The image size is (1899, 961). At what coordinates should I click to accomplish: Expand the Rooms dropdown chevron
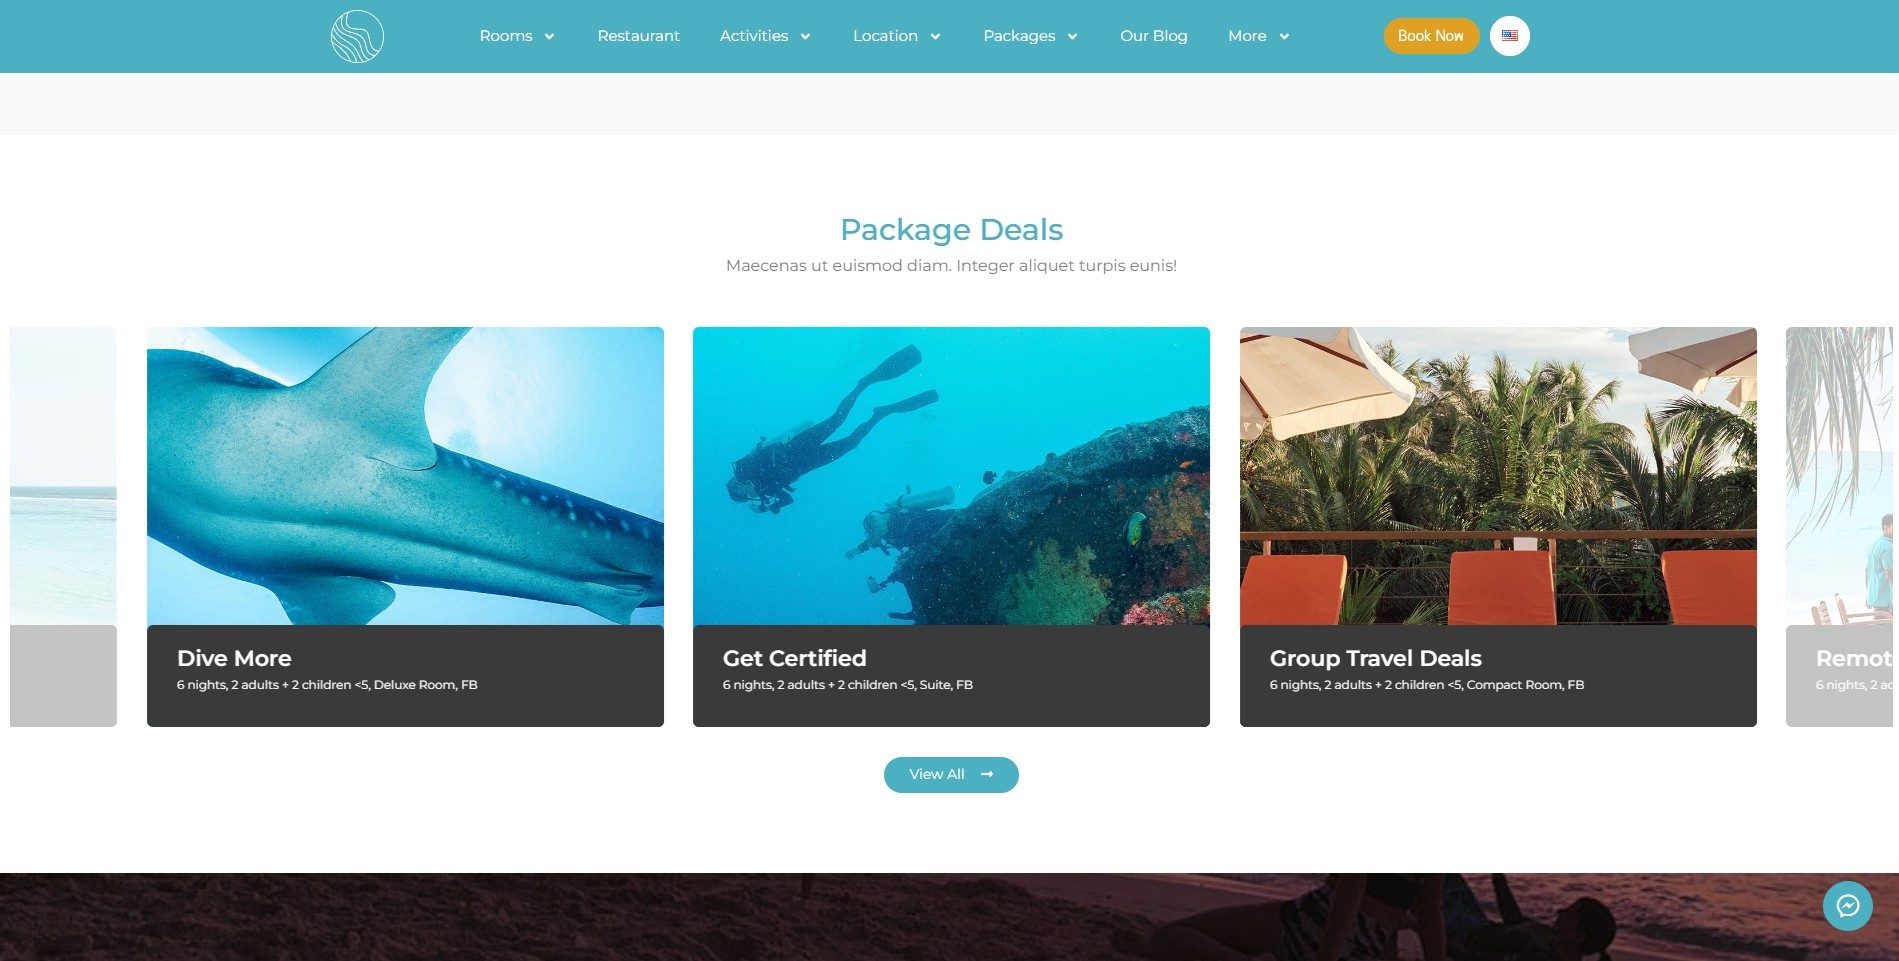tap(549, 37)
